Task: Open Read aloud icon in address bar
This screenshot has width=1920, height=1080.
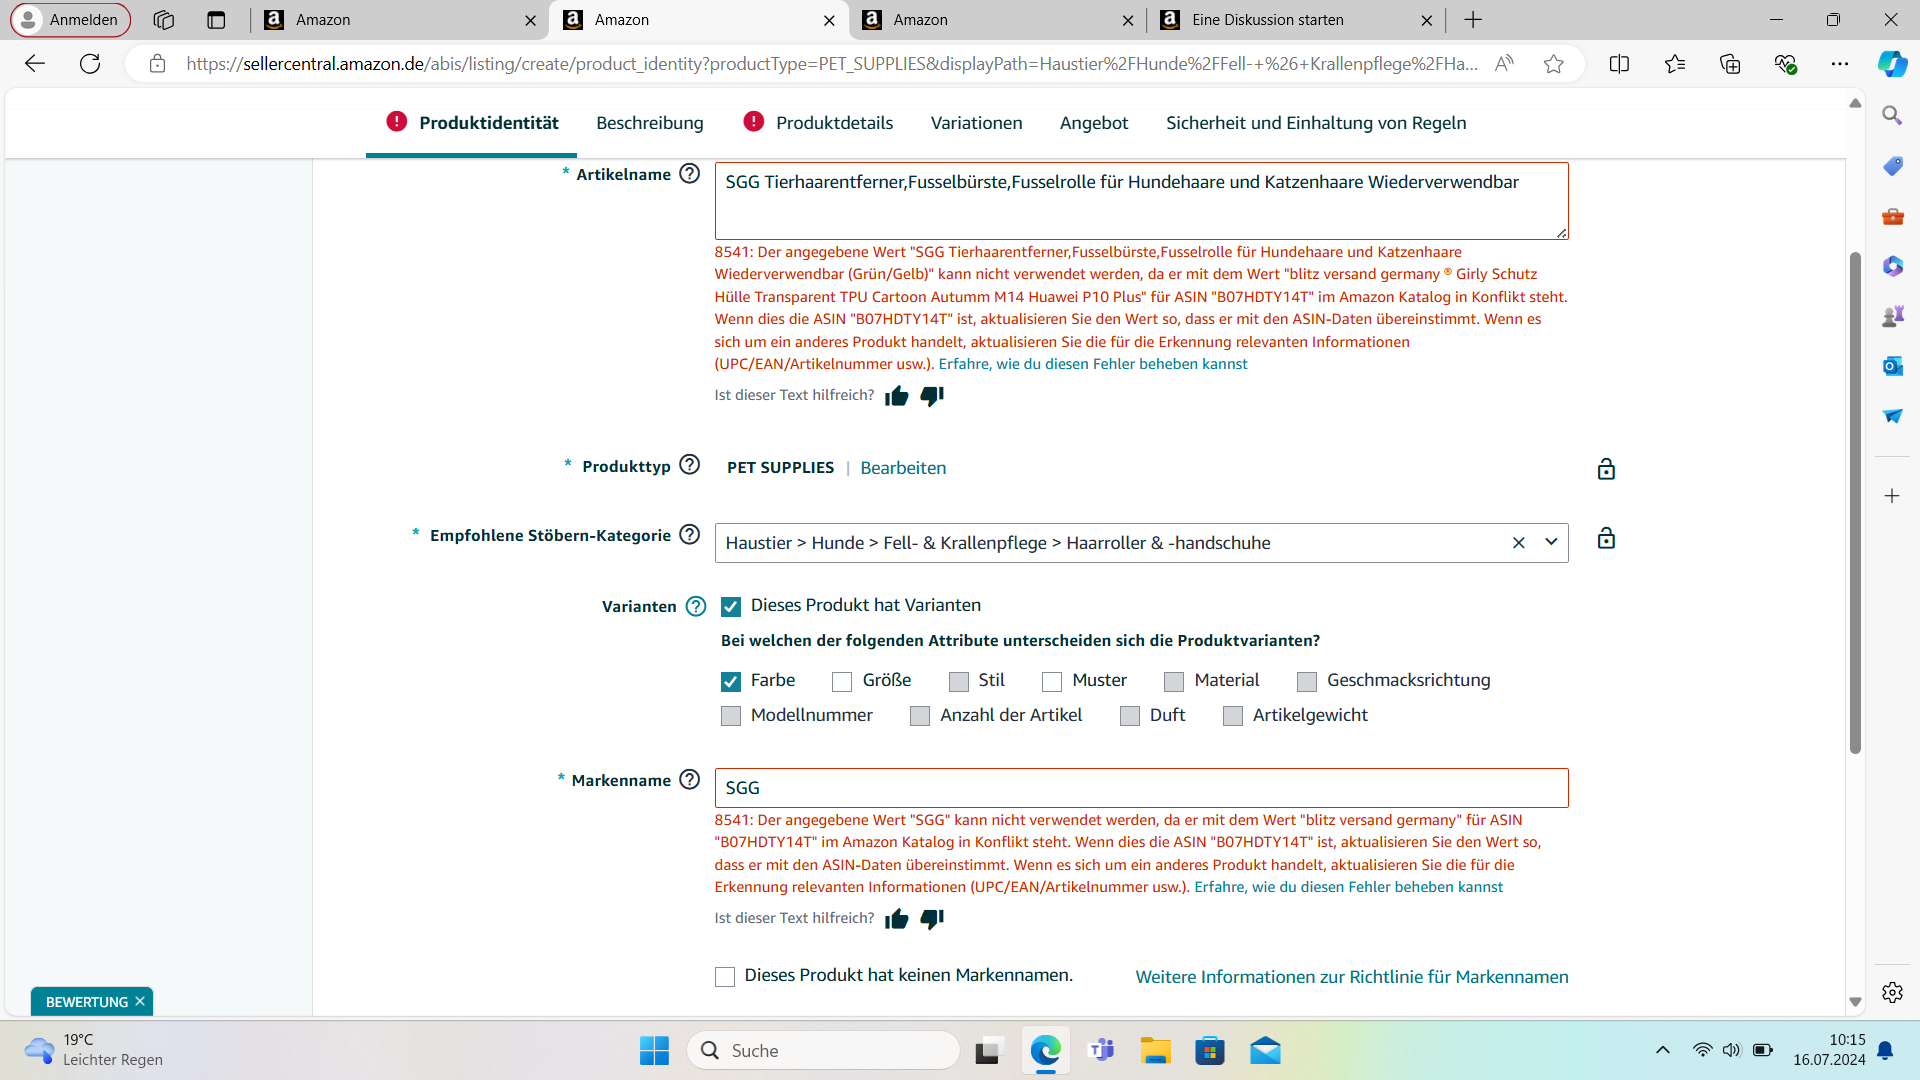Action: point(1504,64)
